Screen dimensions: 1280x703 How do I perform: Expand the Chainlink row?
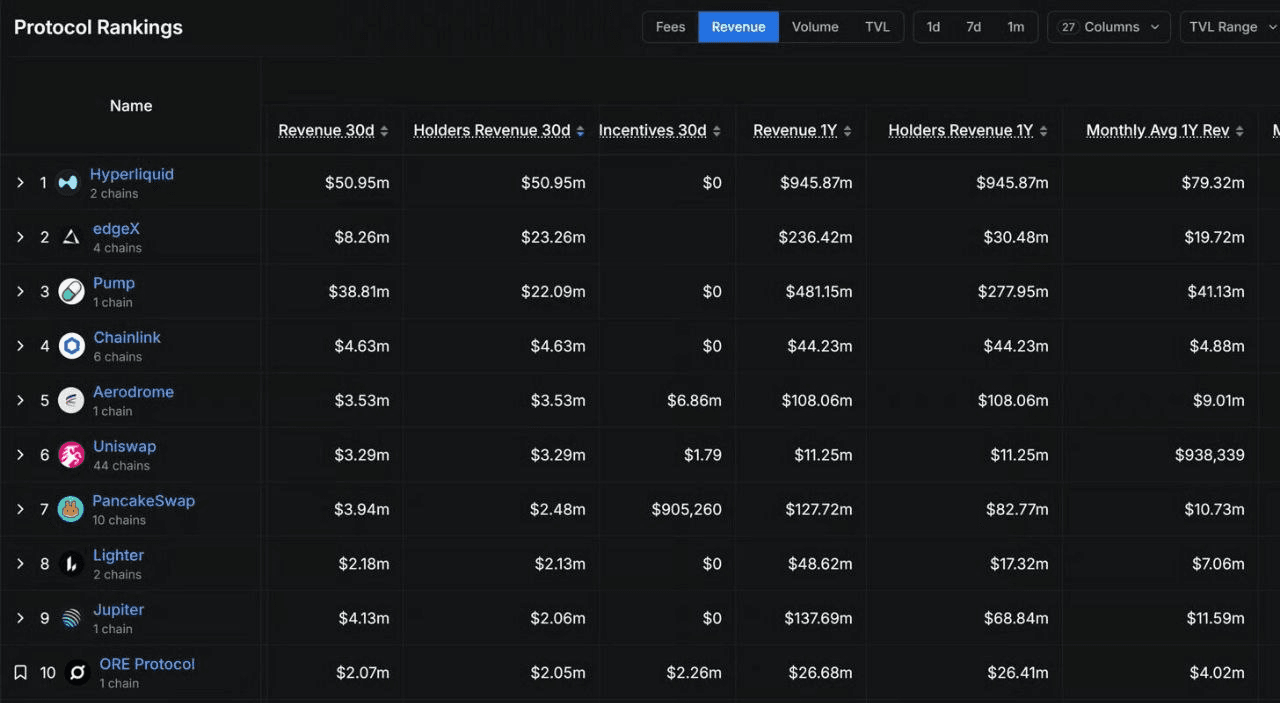coord(20,346)
